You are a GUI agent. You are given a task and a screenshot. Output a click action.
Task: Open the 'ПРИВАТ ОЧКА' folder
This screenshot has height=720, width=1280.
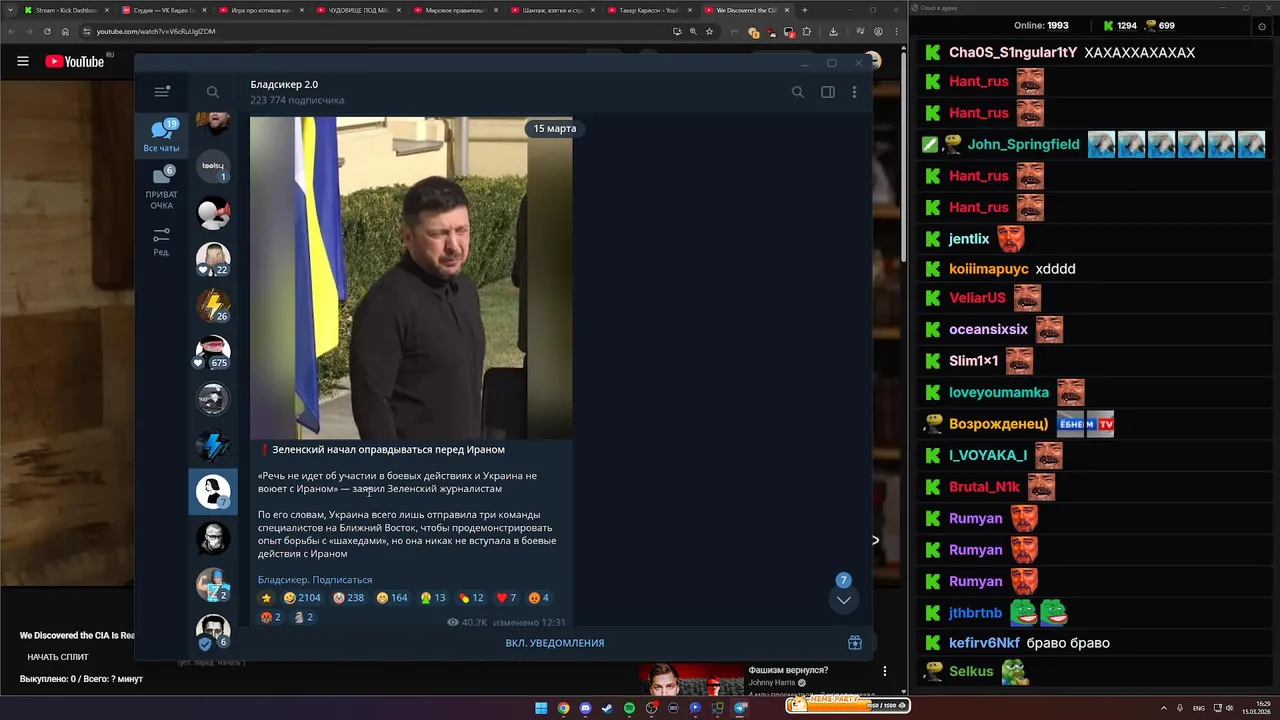[x=162, y=188]
